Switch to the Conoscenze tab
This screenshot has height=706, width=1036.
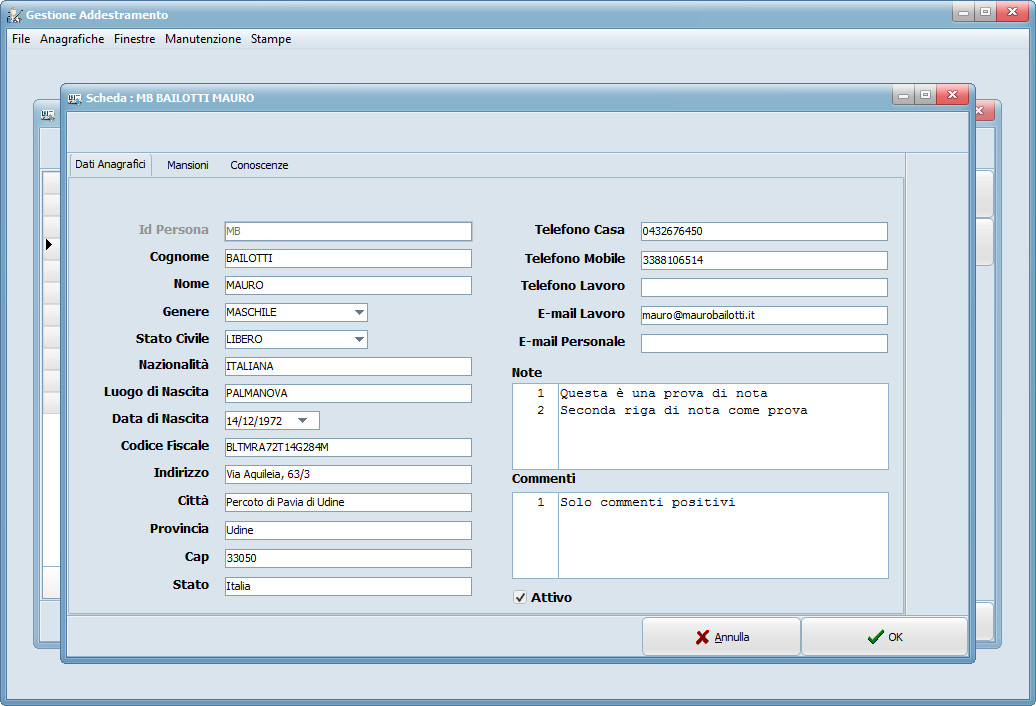point(259,165)
